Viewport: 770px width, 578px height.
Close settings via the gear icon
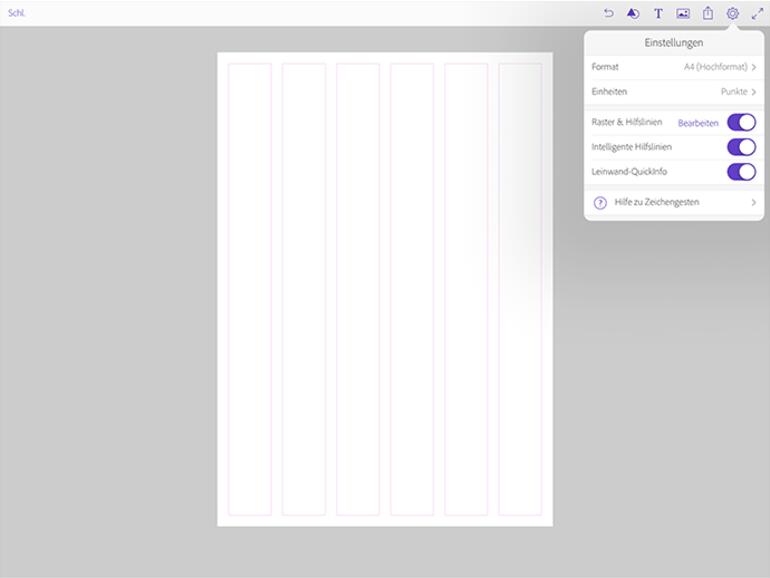(733, 13)
